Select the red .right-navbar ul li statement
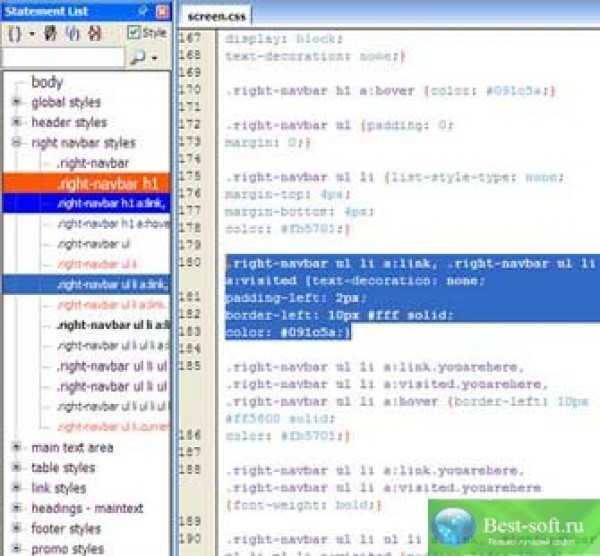The image size is (600, 556). pyautogui.click(x=96, y=264)
